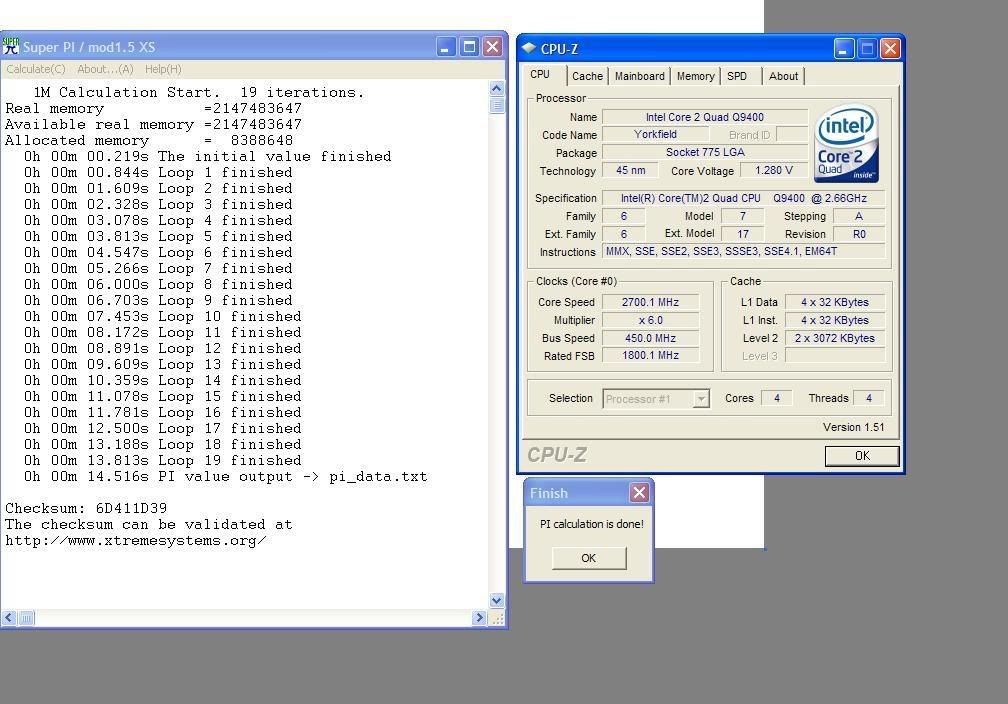Minimize the Super PI window
The height and width of the screenshot is (704, 1008).
pos(446,47)
